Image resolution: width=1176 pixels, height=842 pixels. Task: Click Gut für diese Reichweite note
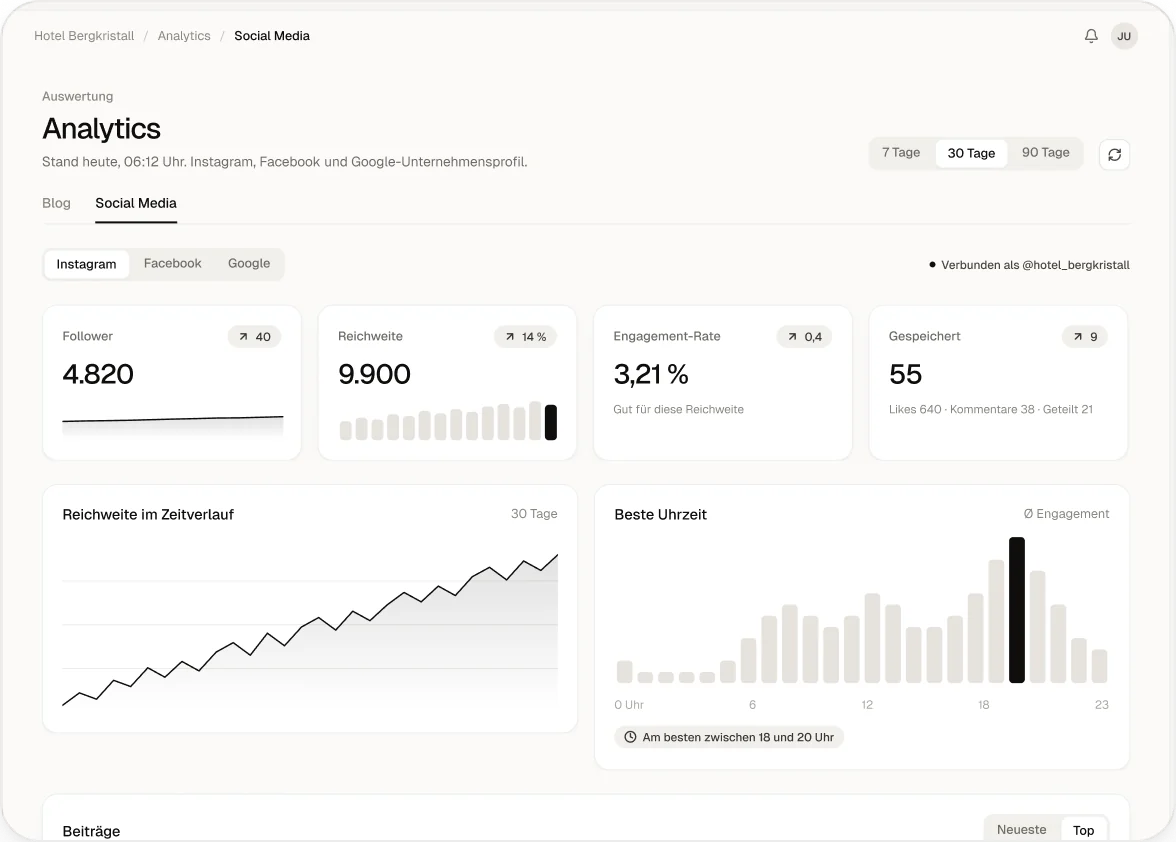tap(679, 409)
